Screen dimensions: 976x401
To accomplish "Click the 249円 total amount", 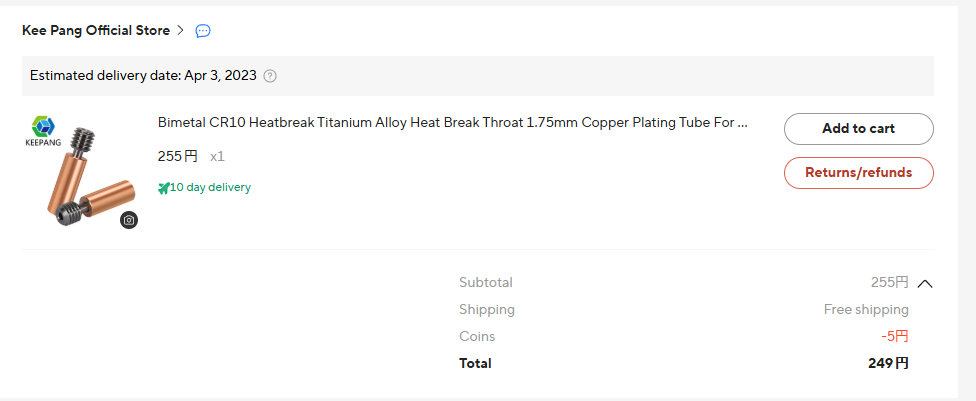I will 888,363.
